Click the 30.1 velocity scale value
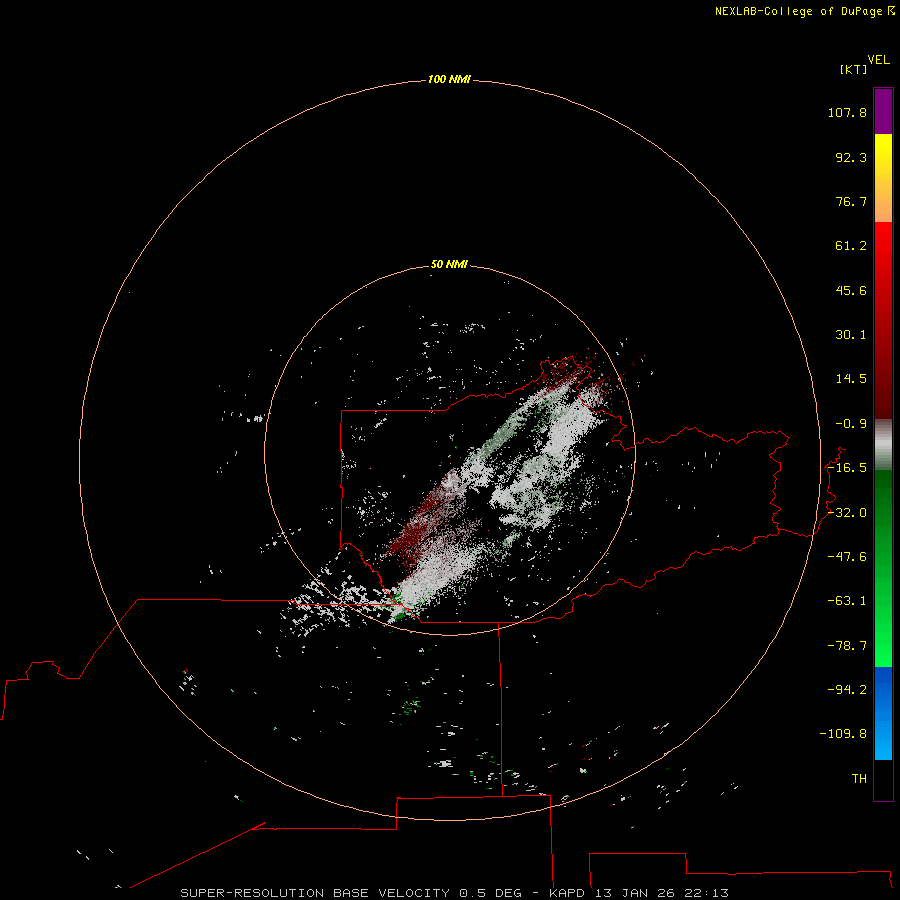 [x=851, y=335]
